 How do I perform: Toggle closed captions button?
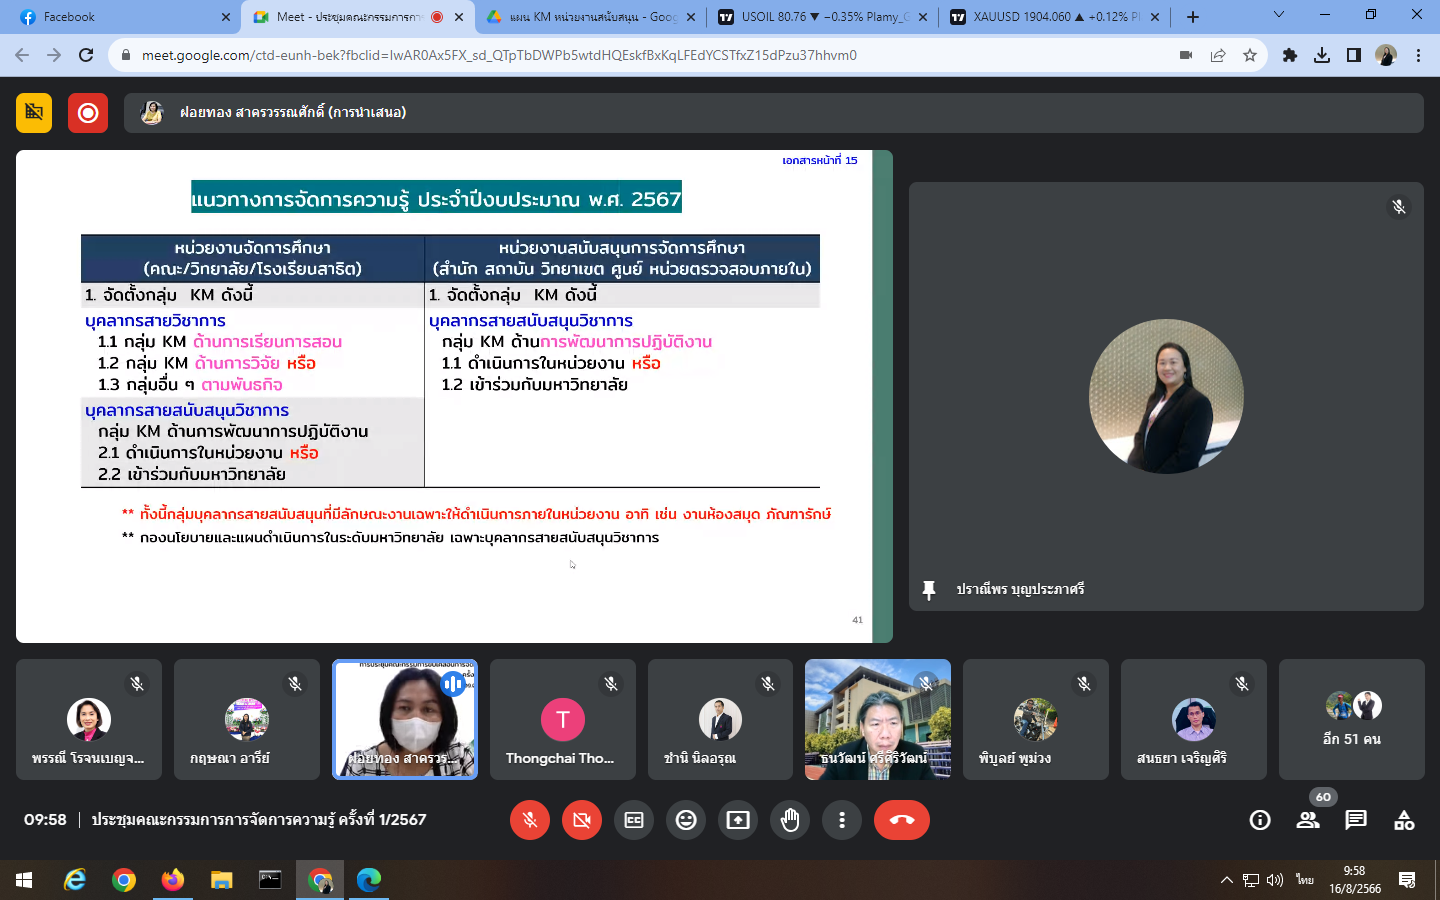tap(634, 820)
